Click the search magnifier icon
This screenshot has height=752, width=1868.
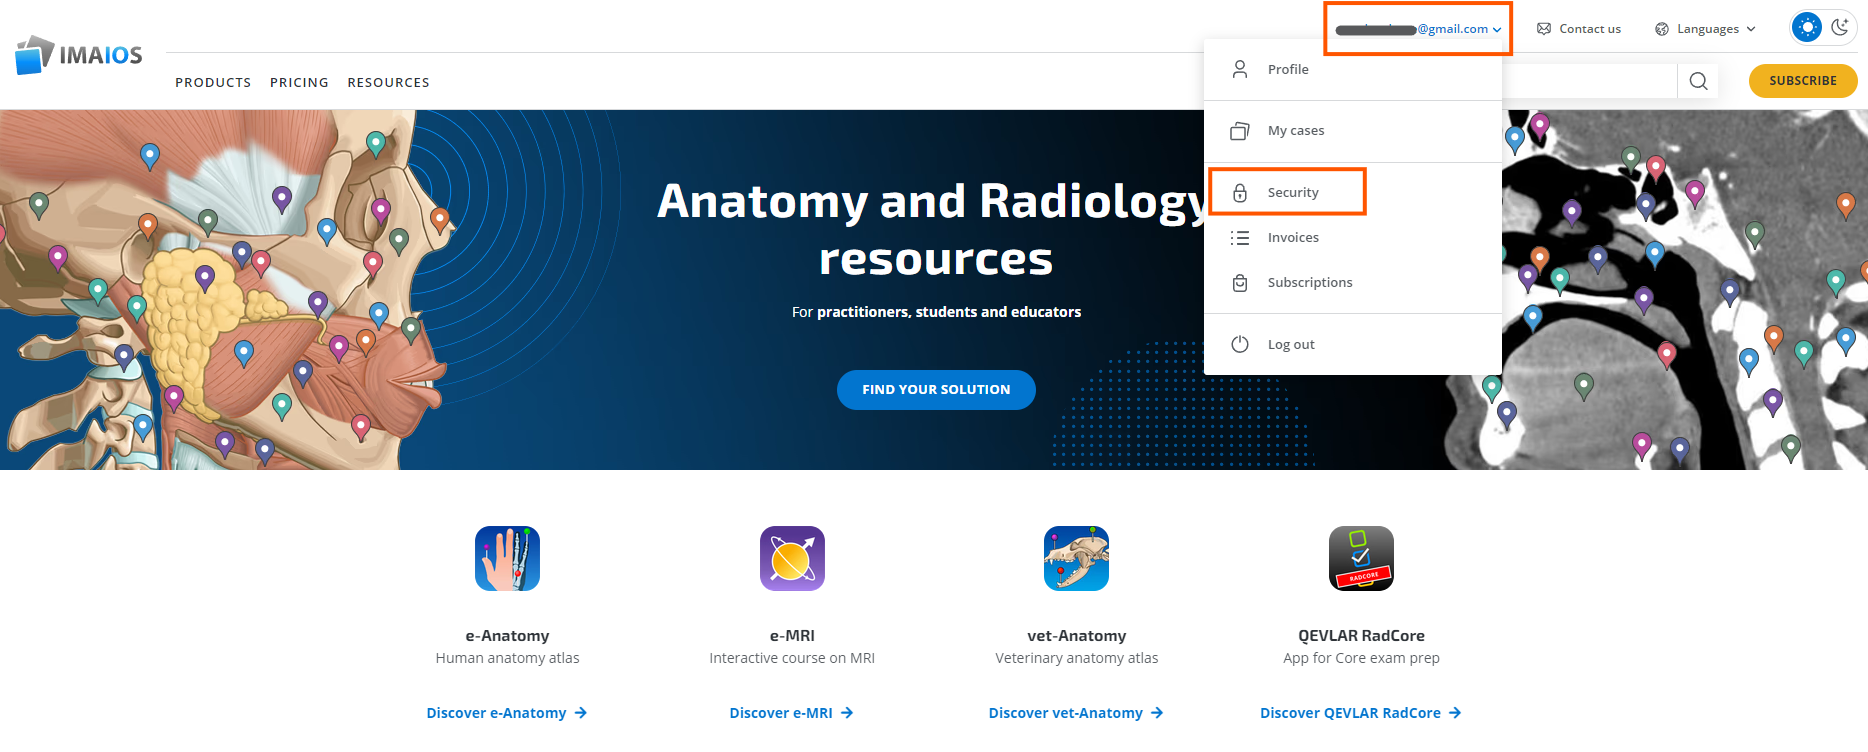pyautogui.click(x=1698, y=81)
